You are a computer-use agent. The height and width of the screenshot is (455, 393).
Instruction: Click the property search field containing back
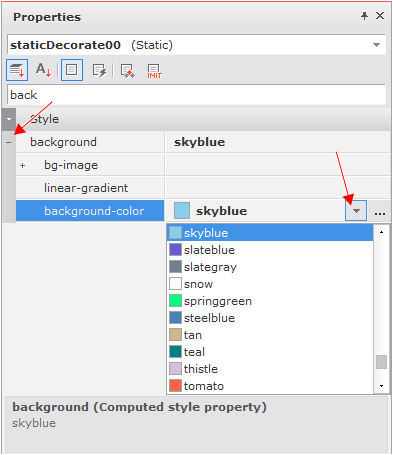point(196,95)
